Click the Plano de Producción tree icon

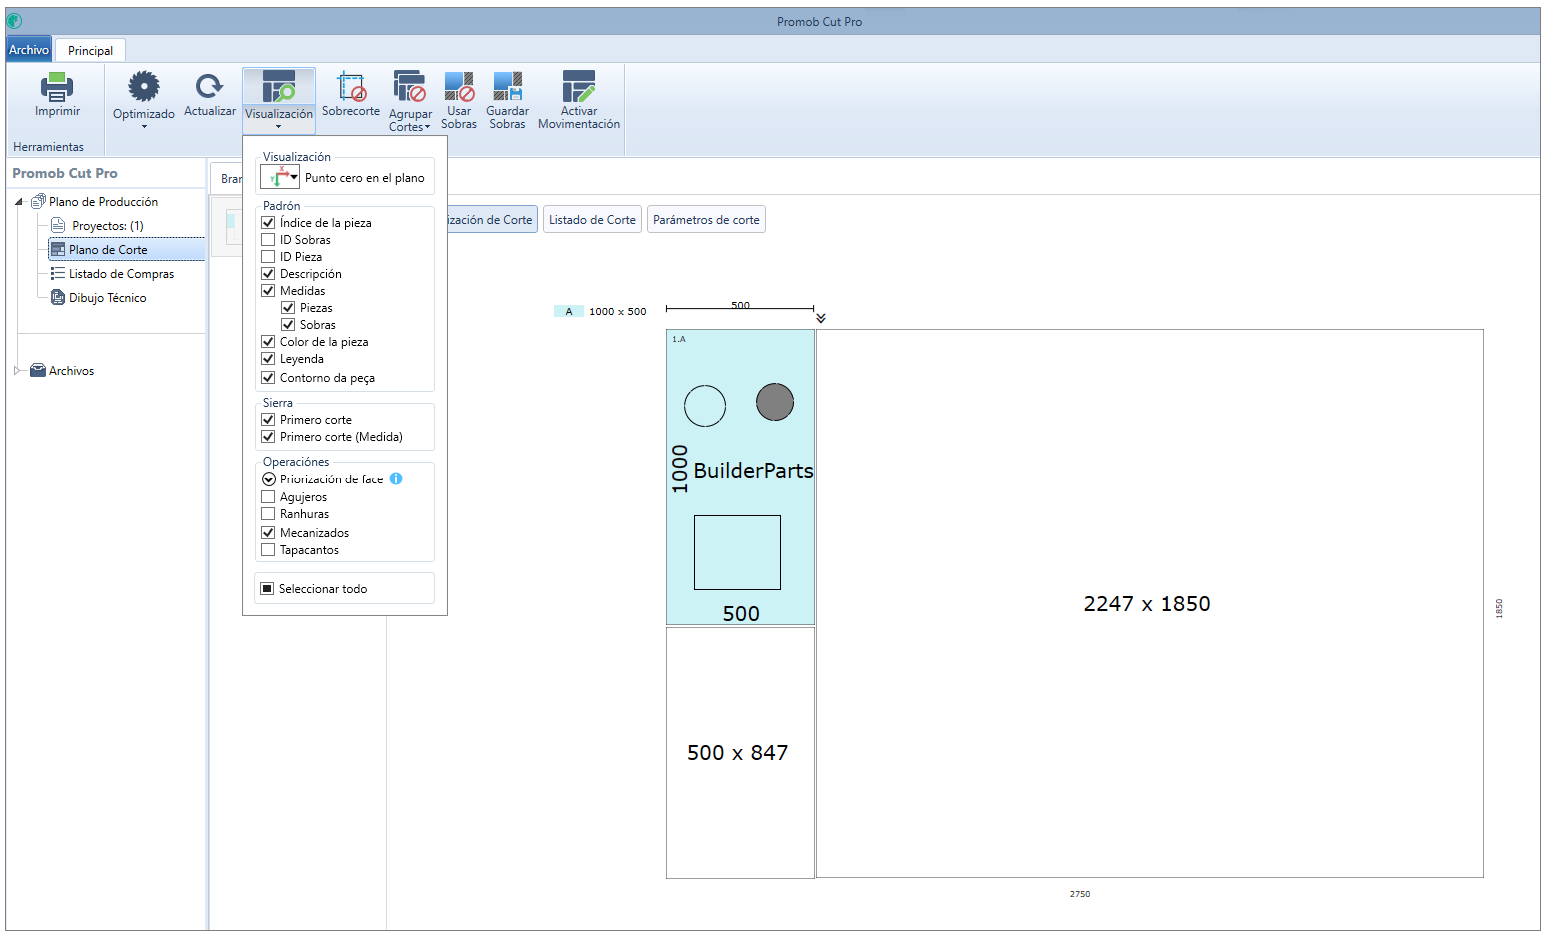[x=39, y=202]
